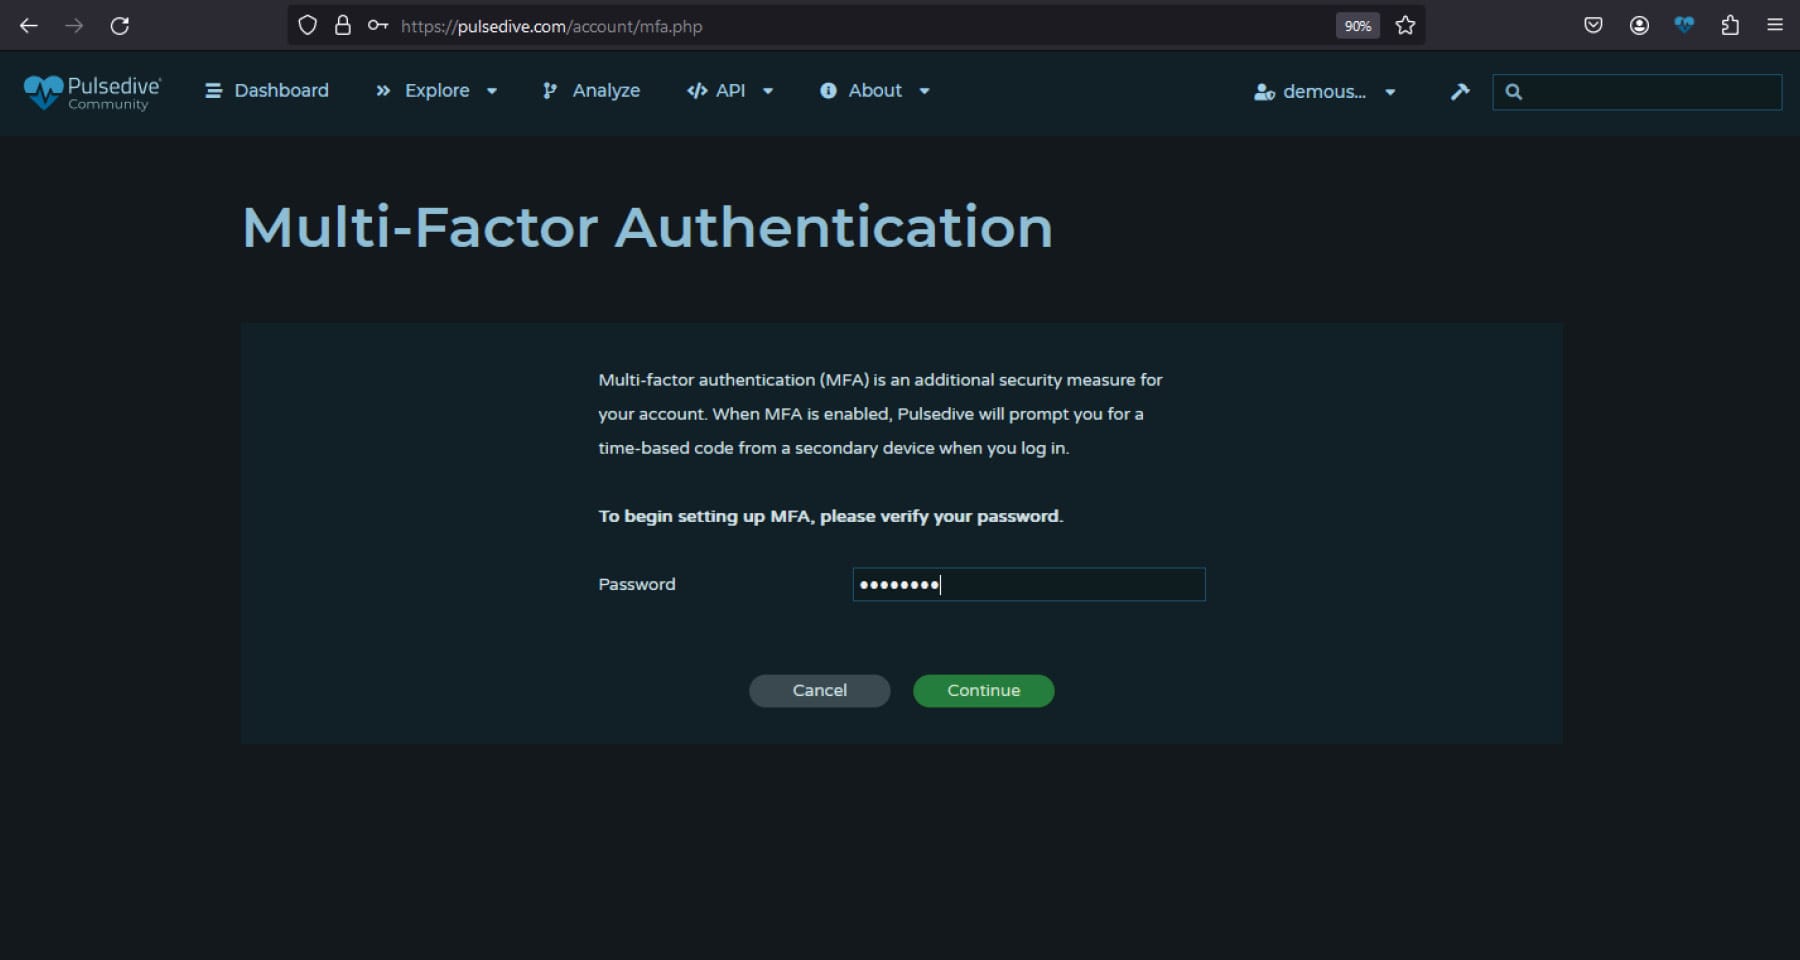Reload the current page
This screenshot has height=960, width=1800.
120,26
